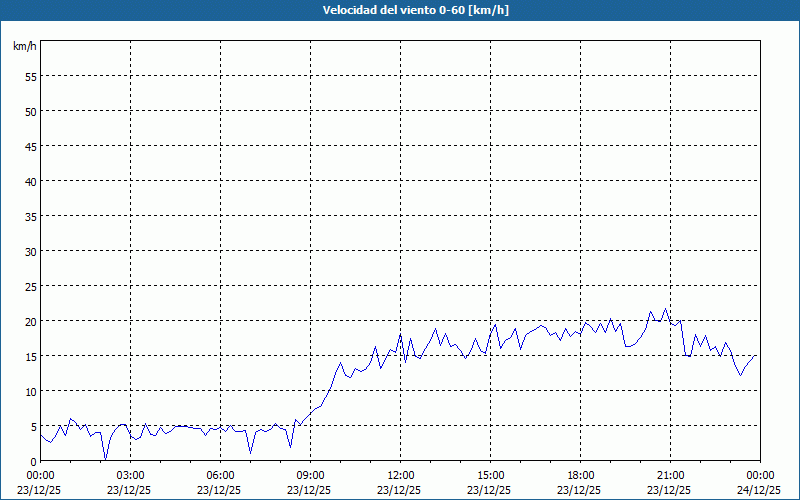The height and width of the screenshot is (500, 800).
Task: Click the 09:00 time tick label
Action: coord(311,475)
